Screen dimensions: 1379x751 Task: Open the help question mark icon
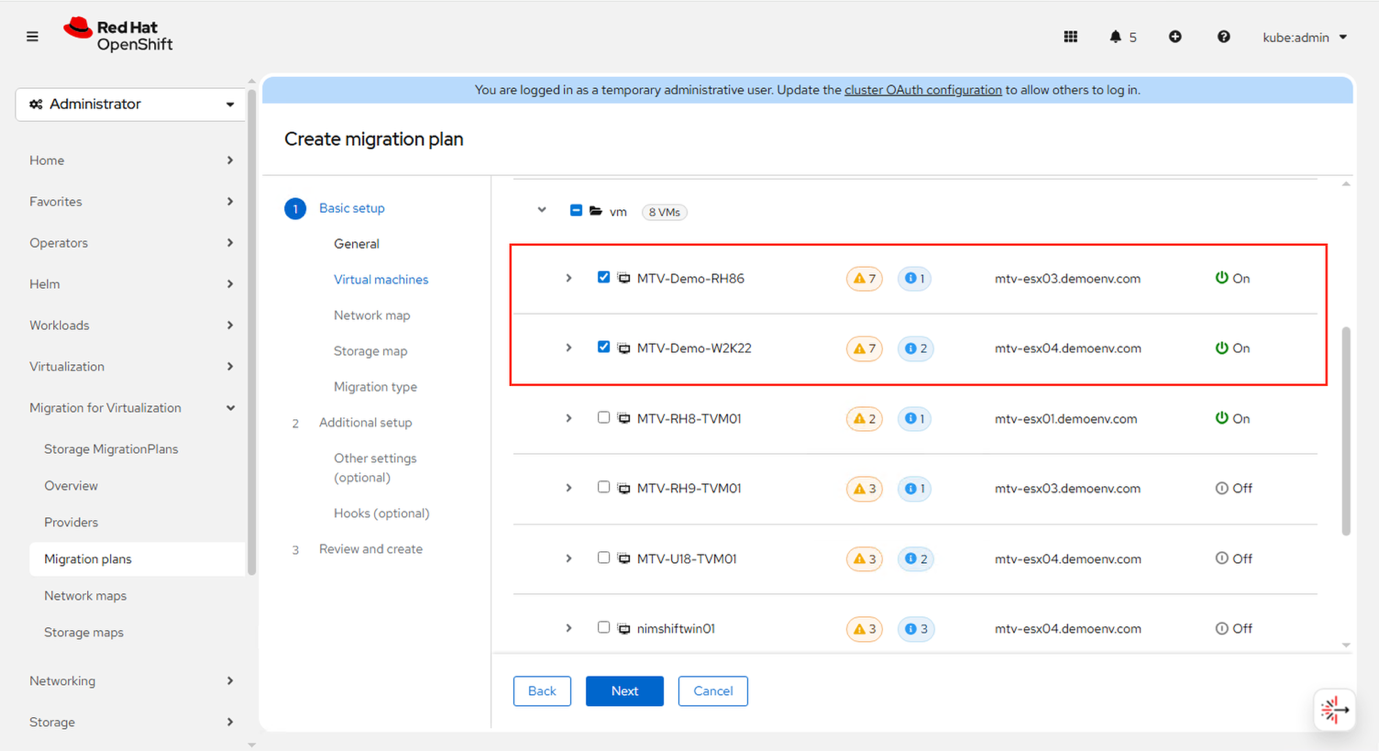[1223, 36]
